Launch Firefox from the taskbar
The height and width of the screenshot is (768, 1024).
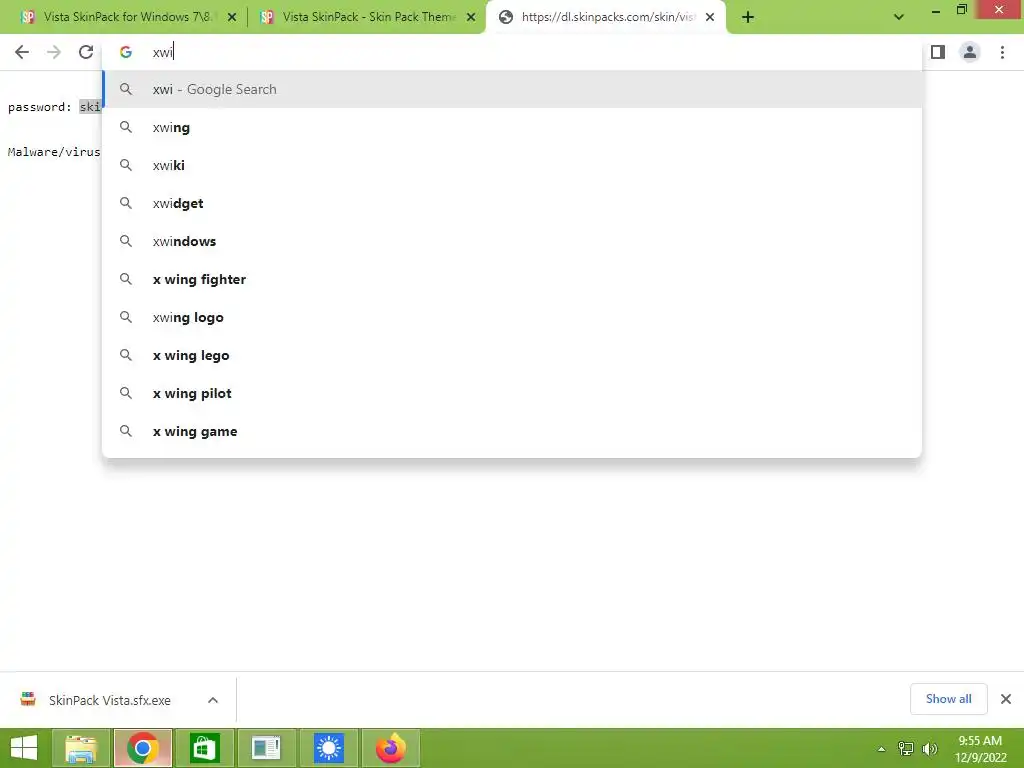(391, 748)
